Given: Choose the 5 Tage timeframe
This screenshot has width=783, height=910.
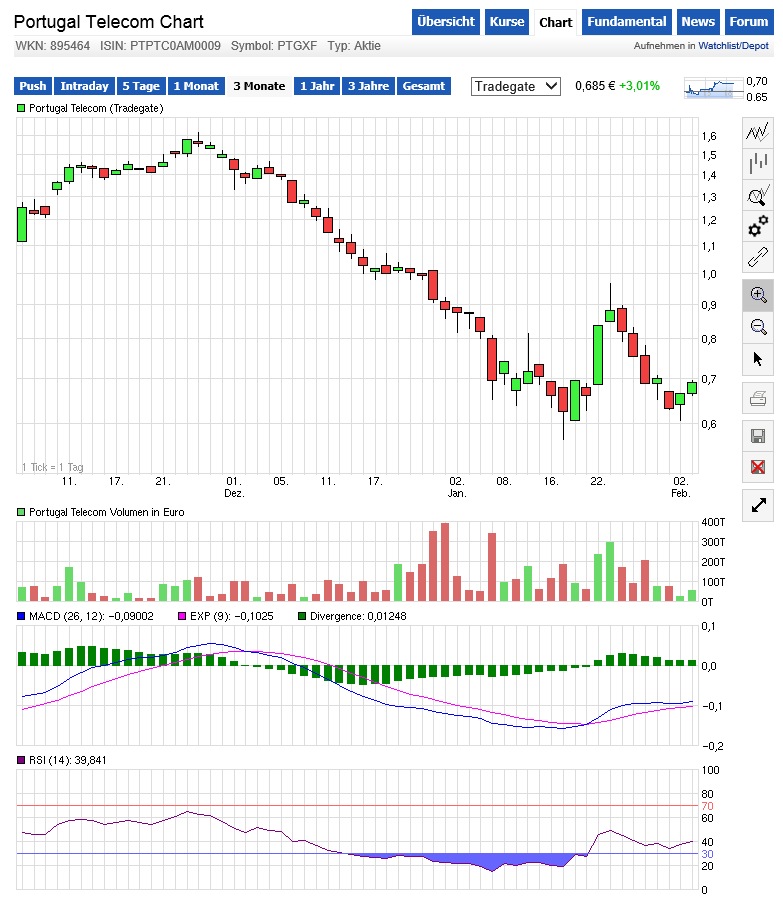Looking at the screenshot, I should coord(141,86).
